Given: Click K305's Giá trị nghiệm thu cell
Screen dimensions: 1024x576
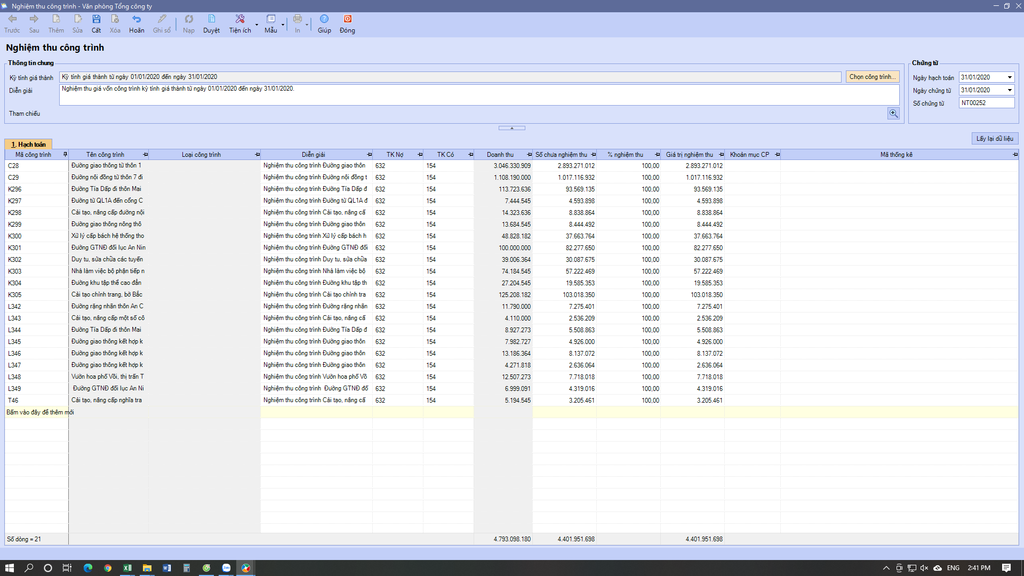Looking at the screenshot, I should [692, 295].
